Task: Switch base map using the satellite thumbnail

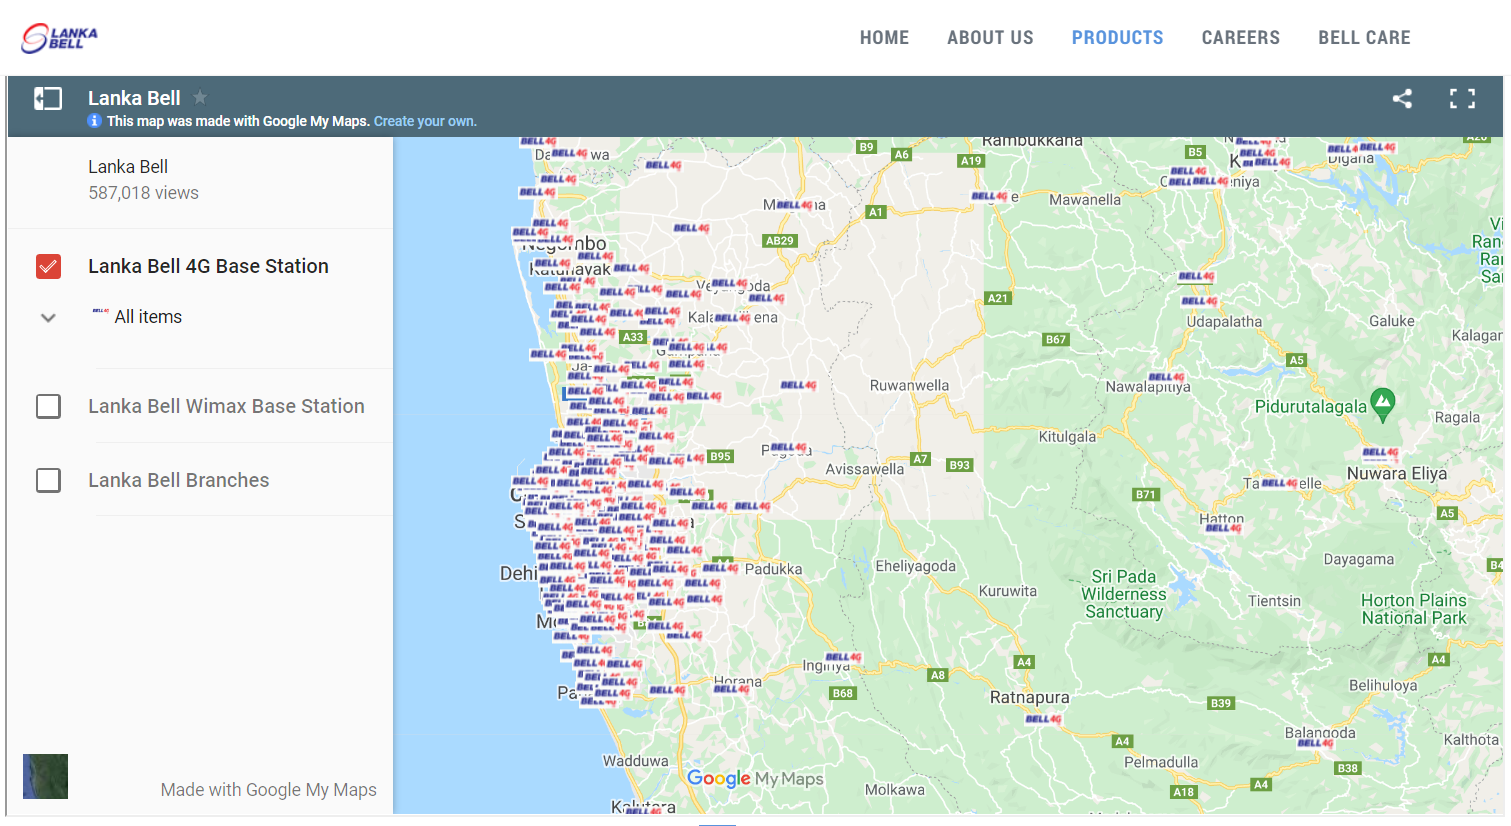Action: [x=45, y=776]
